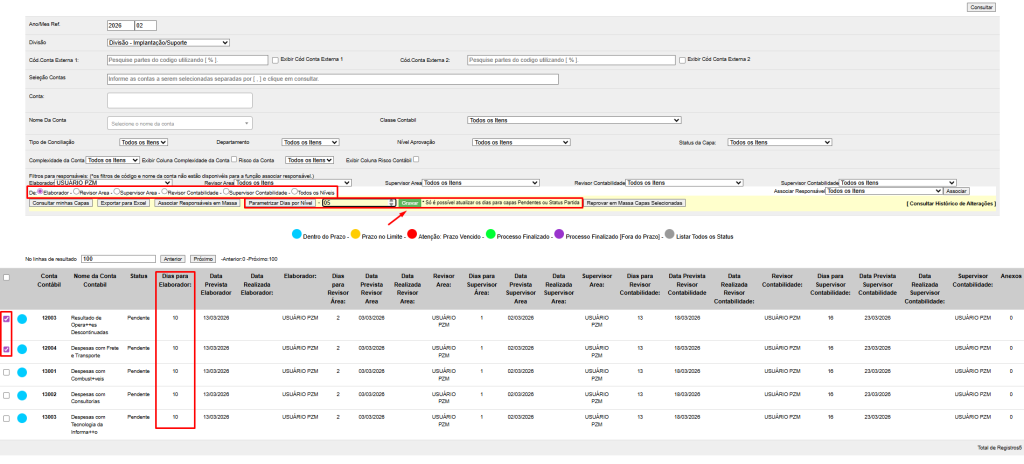The height and width of the screenshot is (464, 1024).
Task: Click blue status circle for account 13001
Action: click(22, 372)
